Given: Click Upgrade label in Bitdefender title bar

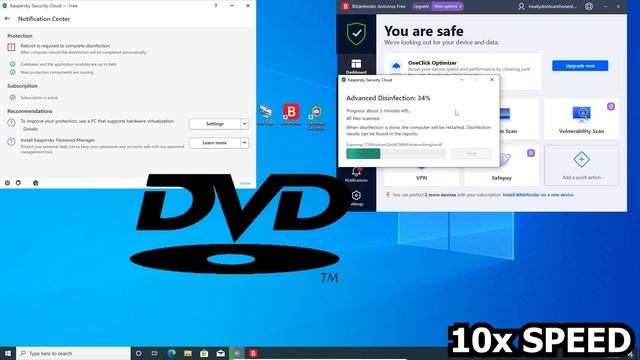Looking at the screenshot, I should (x=421, y=7).
